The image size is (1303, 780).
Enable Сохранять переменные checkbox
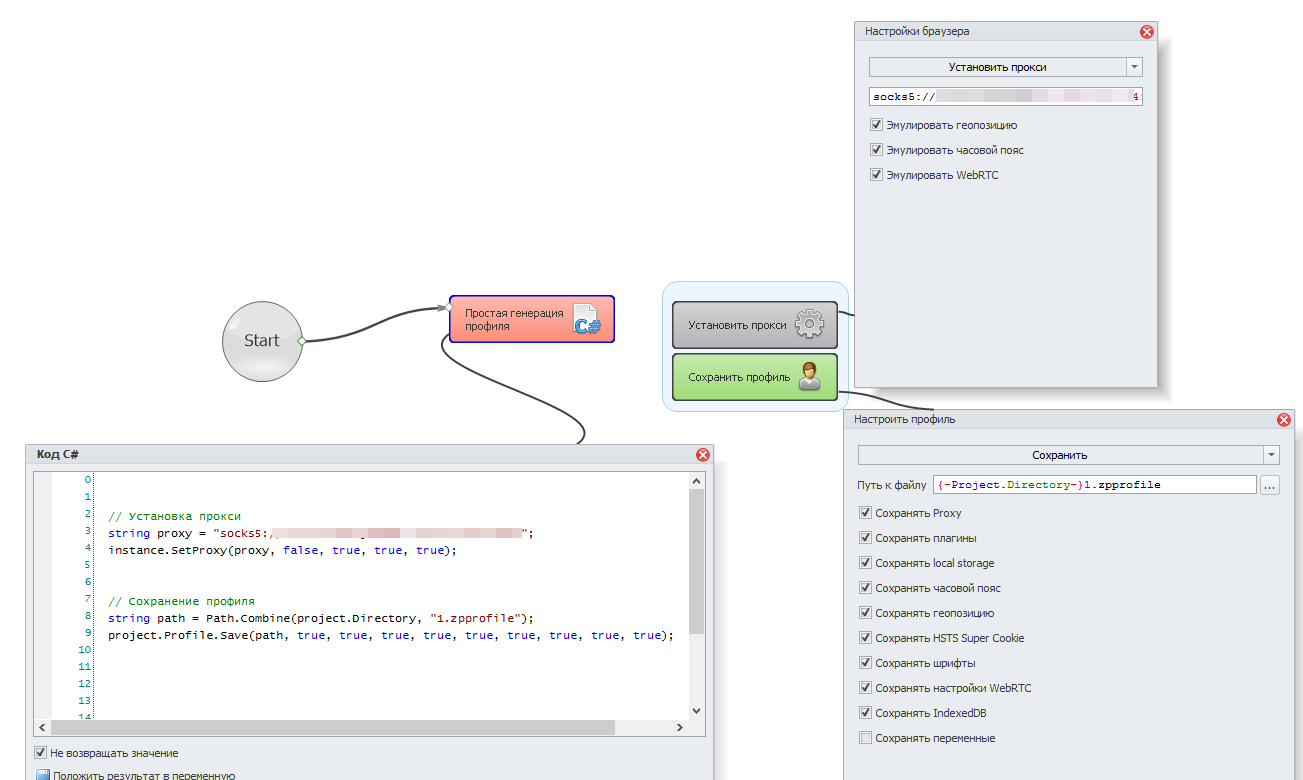[865, 739]
